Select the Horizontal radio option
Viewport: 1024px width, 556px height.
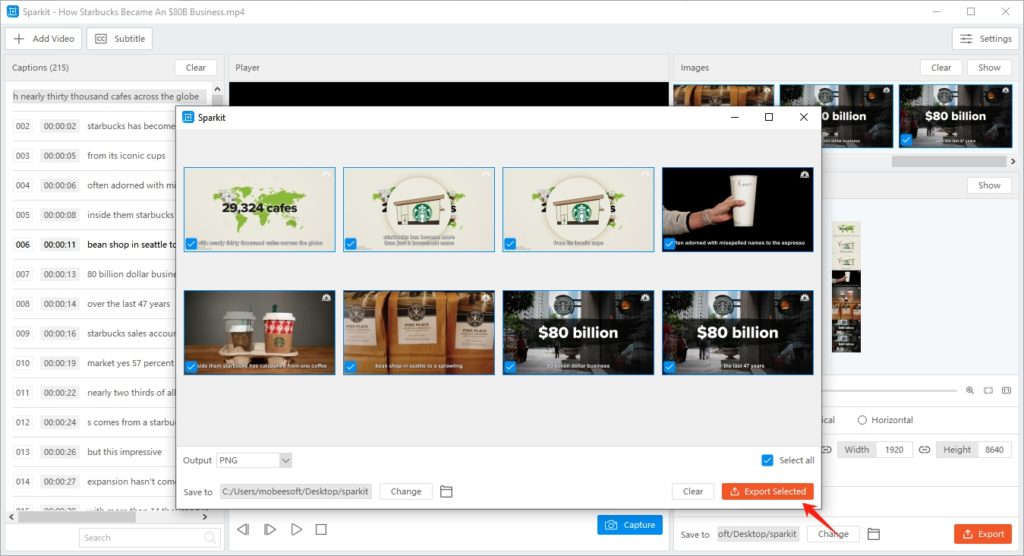pos(862,420)
